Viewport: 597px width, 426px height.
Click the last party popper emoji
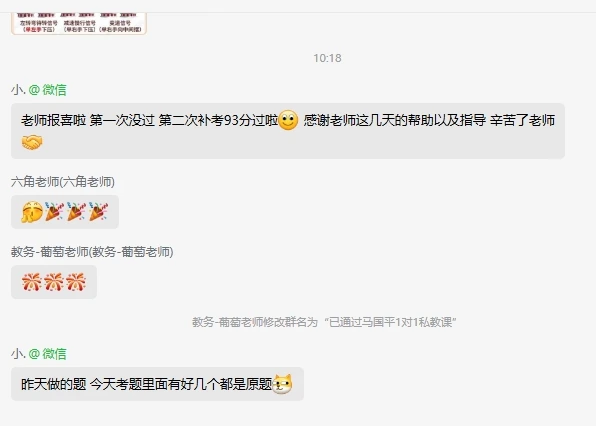[99, 212]
